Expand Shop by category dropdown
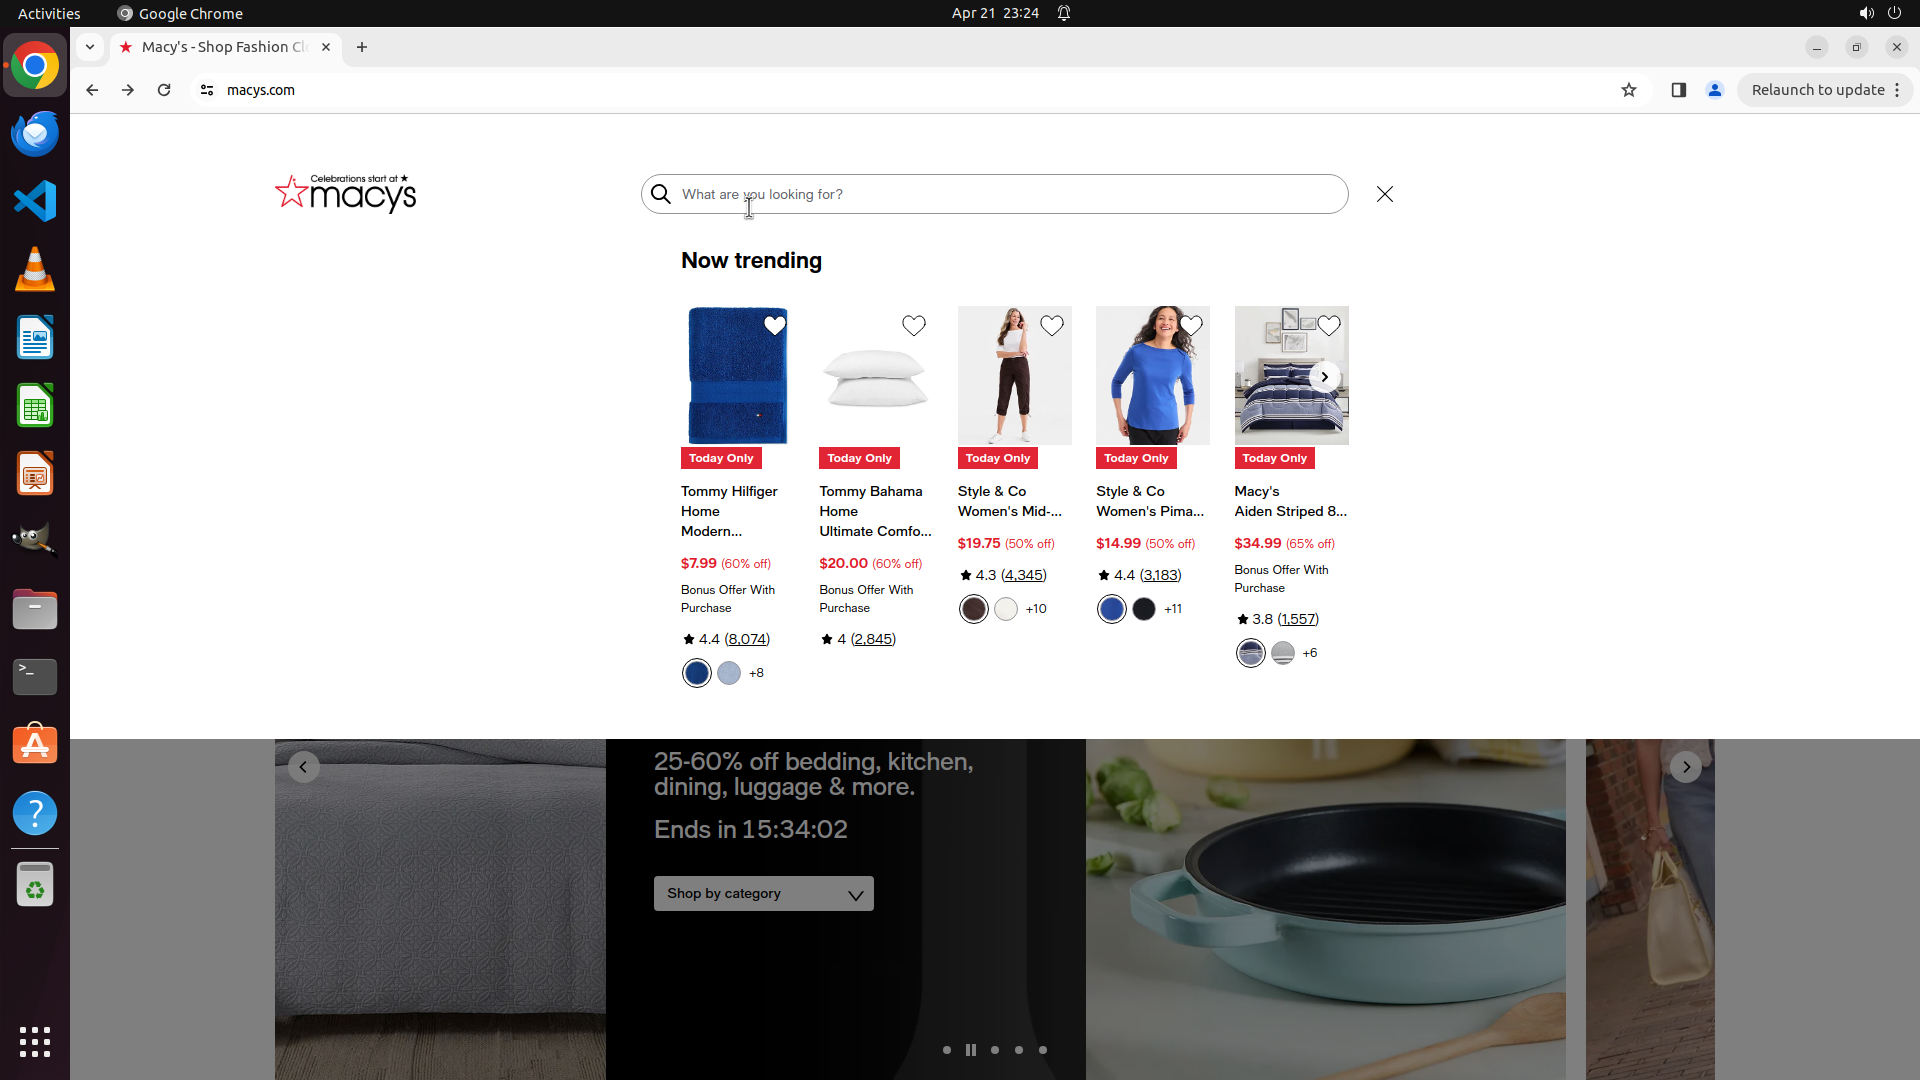This screenshot has height=1080, width=1920. click(763, 894)
